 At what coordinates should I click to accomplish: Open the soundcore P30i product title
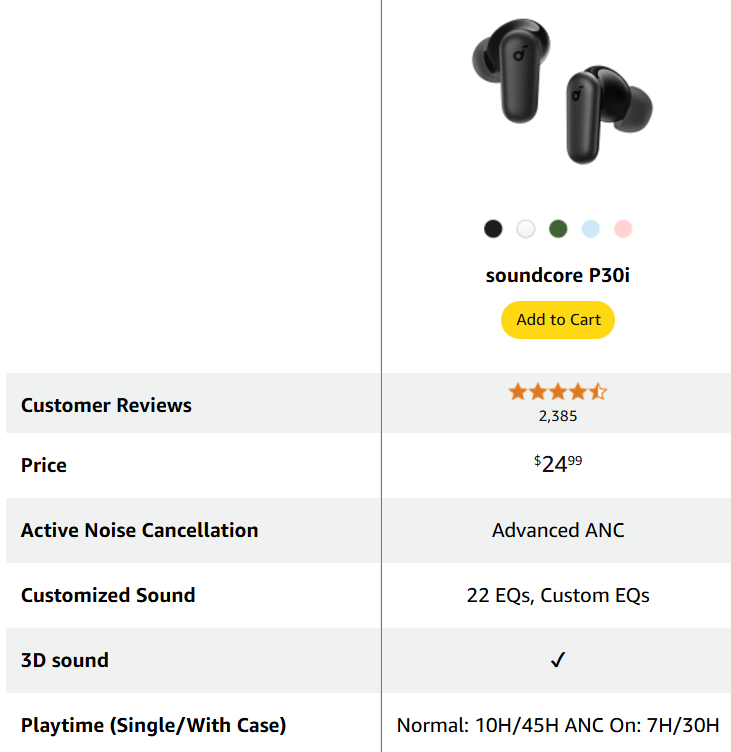[x=557, y=275]
